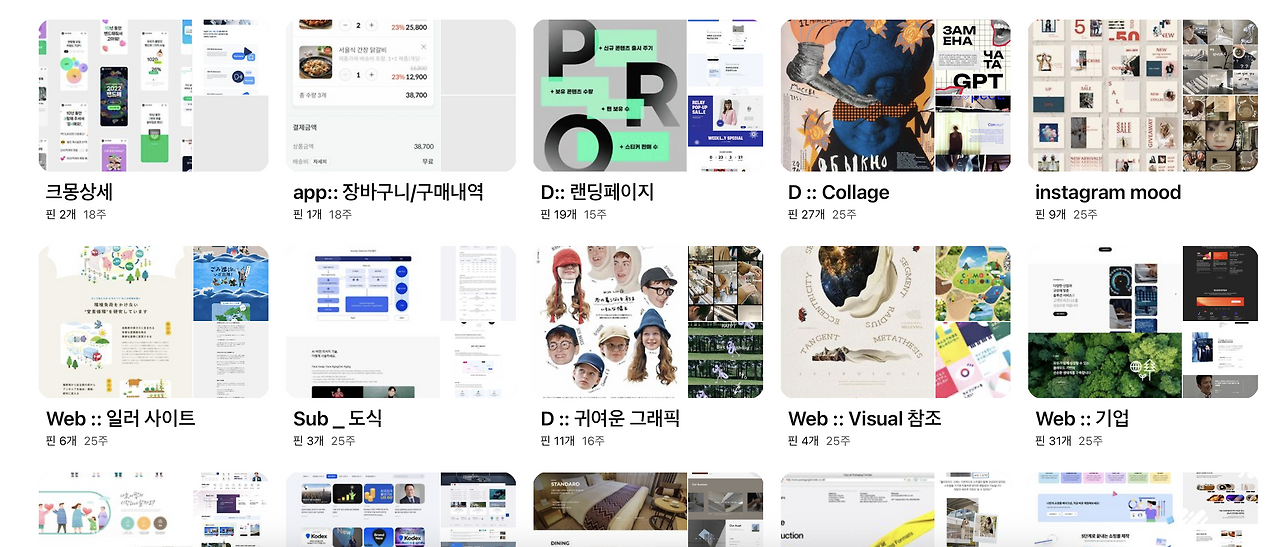Select the '핀 9개 25주' pin count text
This screenshot has height=547, width=1280.
click(x=1066, y=214)
